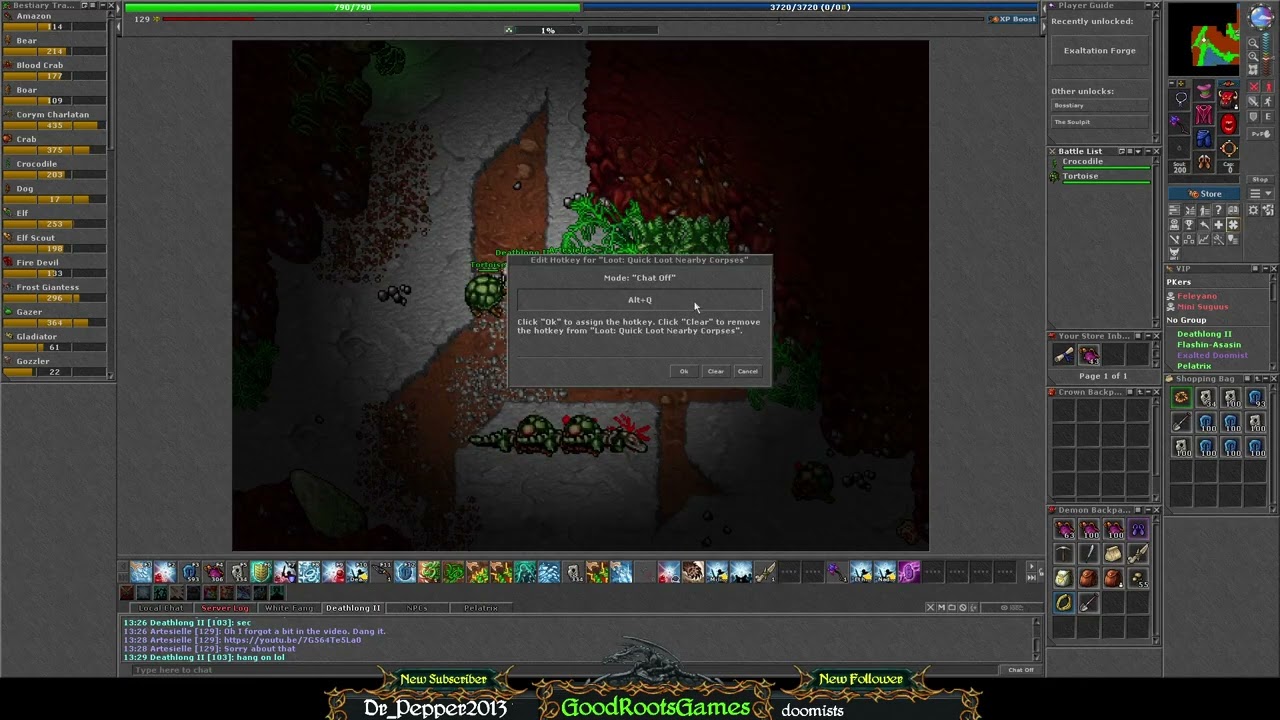Image resolution: width=1280 pixels, height=720 pixels.
Task: Toggle the PvP mode button
Action: click(1260, 134)
